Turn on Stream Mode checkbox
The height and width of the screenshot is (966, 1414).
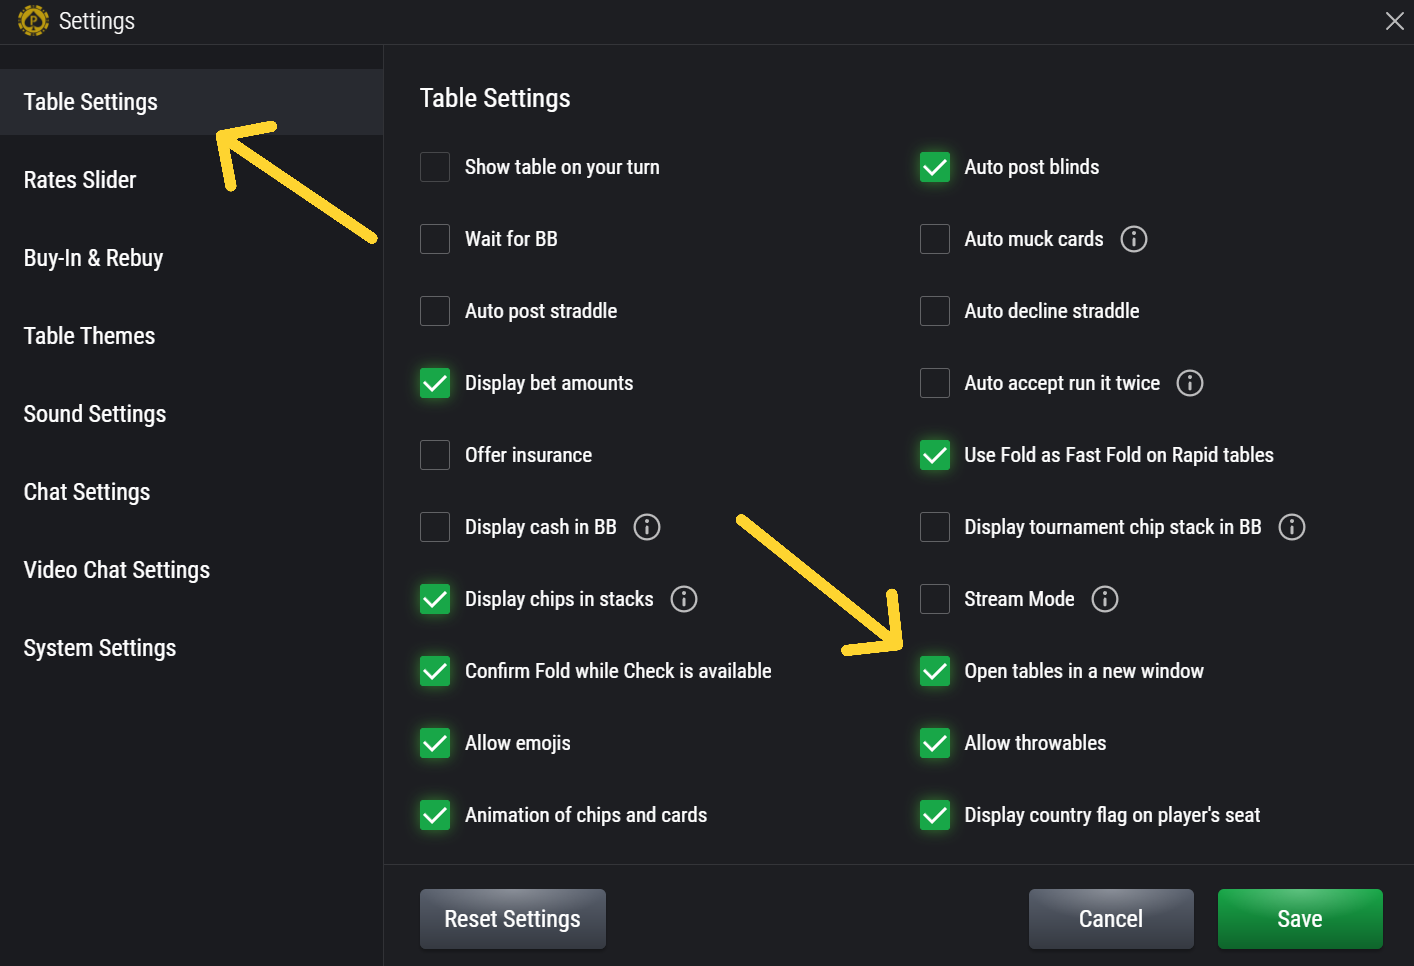click(935, 599)
